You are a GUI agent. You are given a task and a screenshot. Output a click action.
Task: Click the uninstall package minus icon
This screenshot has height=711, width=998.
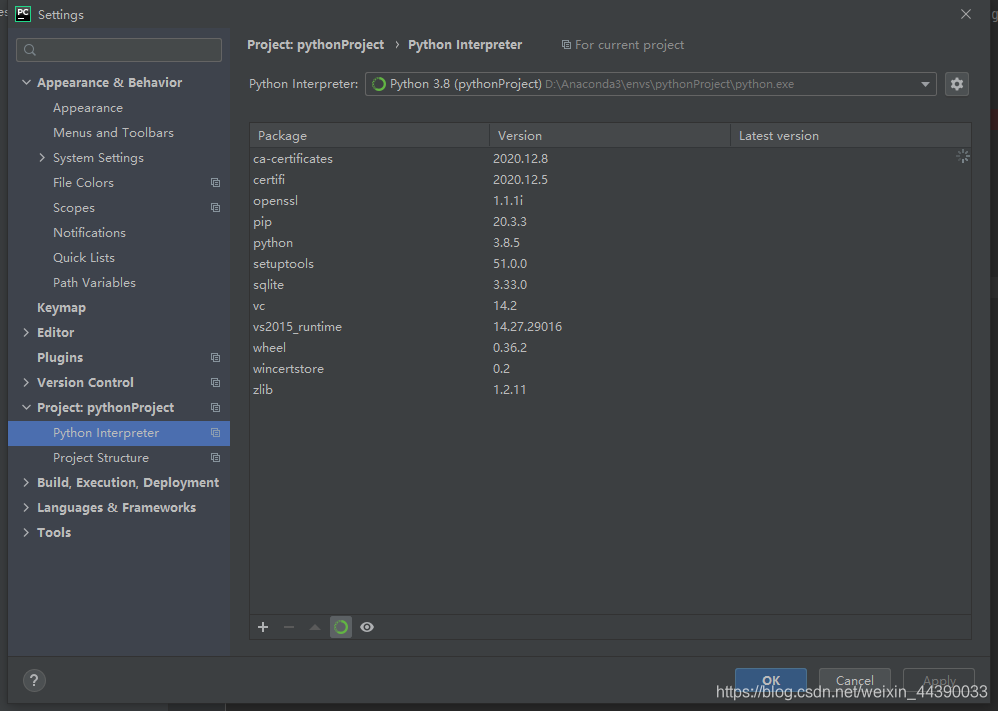[x=289, y=627]
